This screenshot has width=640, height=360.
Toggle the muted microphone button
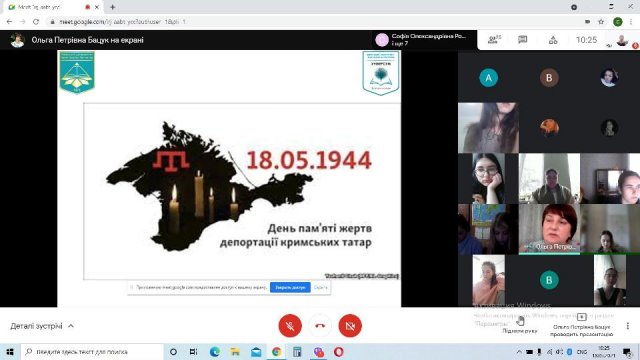click(x=290, y=326)
